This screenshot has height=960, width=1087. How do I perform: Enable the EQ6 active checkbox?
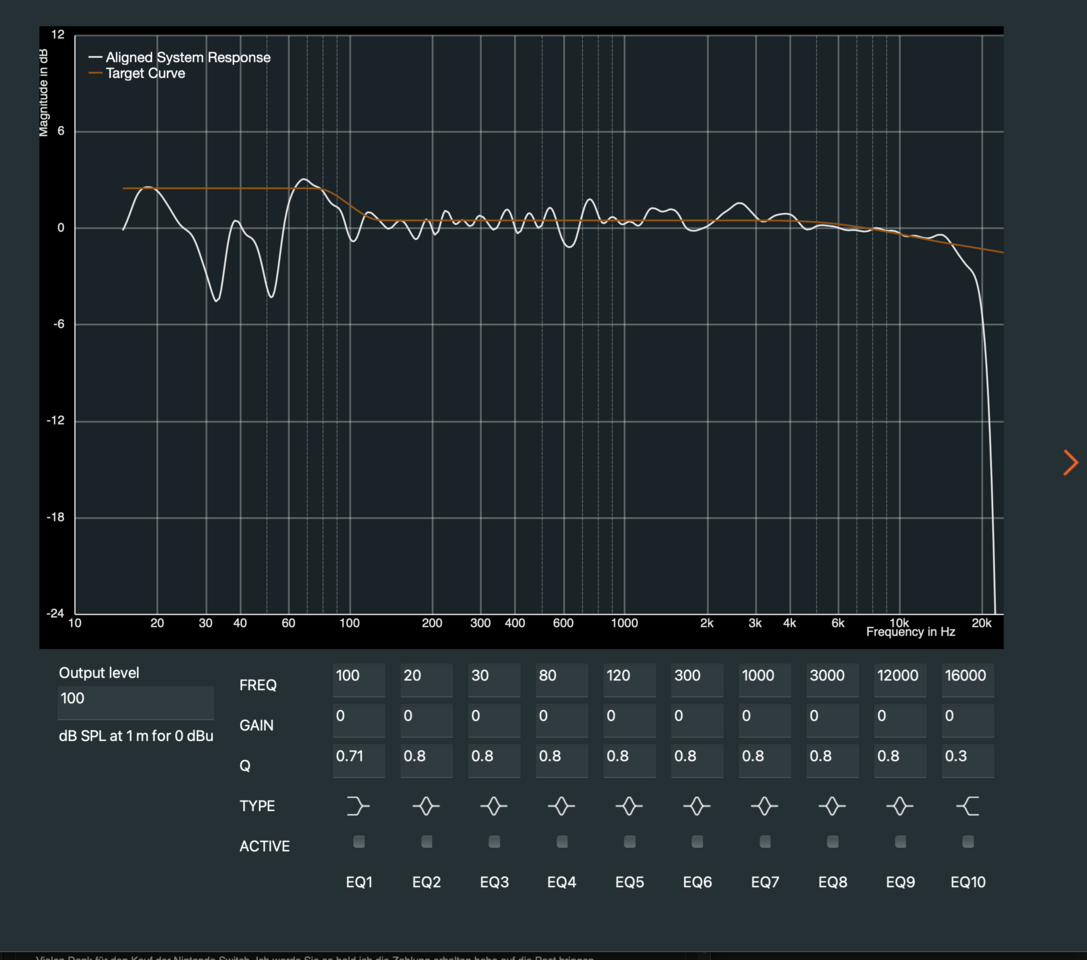pos(697,841)
